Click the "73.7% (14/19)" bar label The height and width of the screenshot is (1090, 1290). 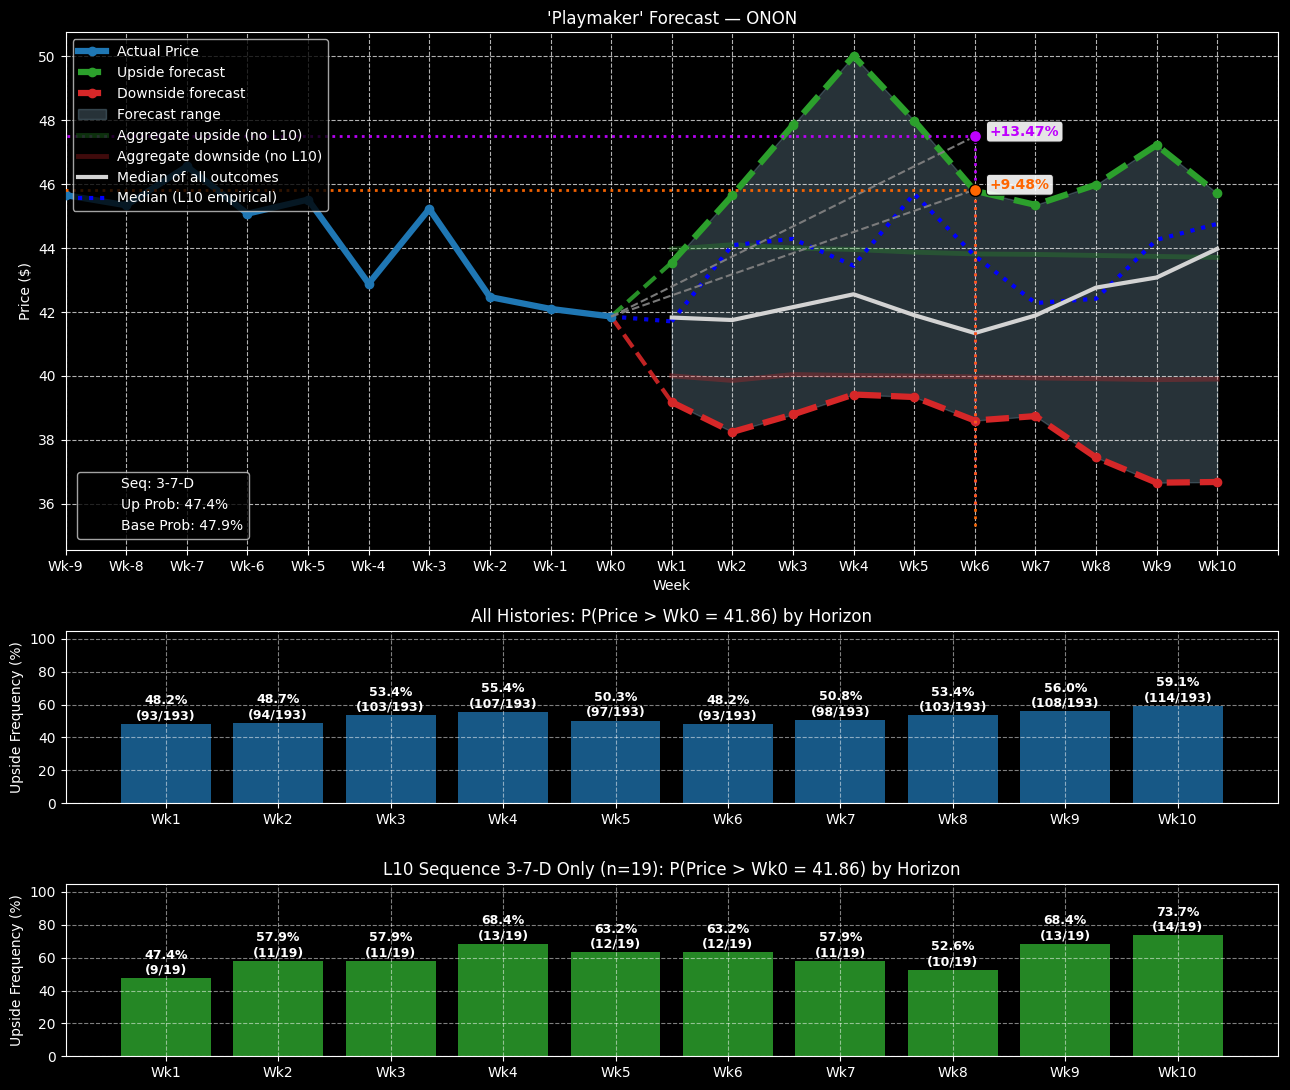tap(1178, 919)
